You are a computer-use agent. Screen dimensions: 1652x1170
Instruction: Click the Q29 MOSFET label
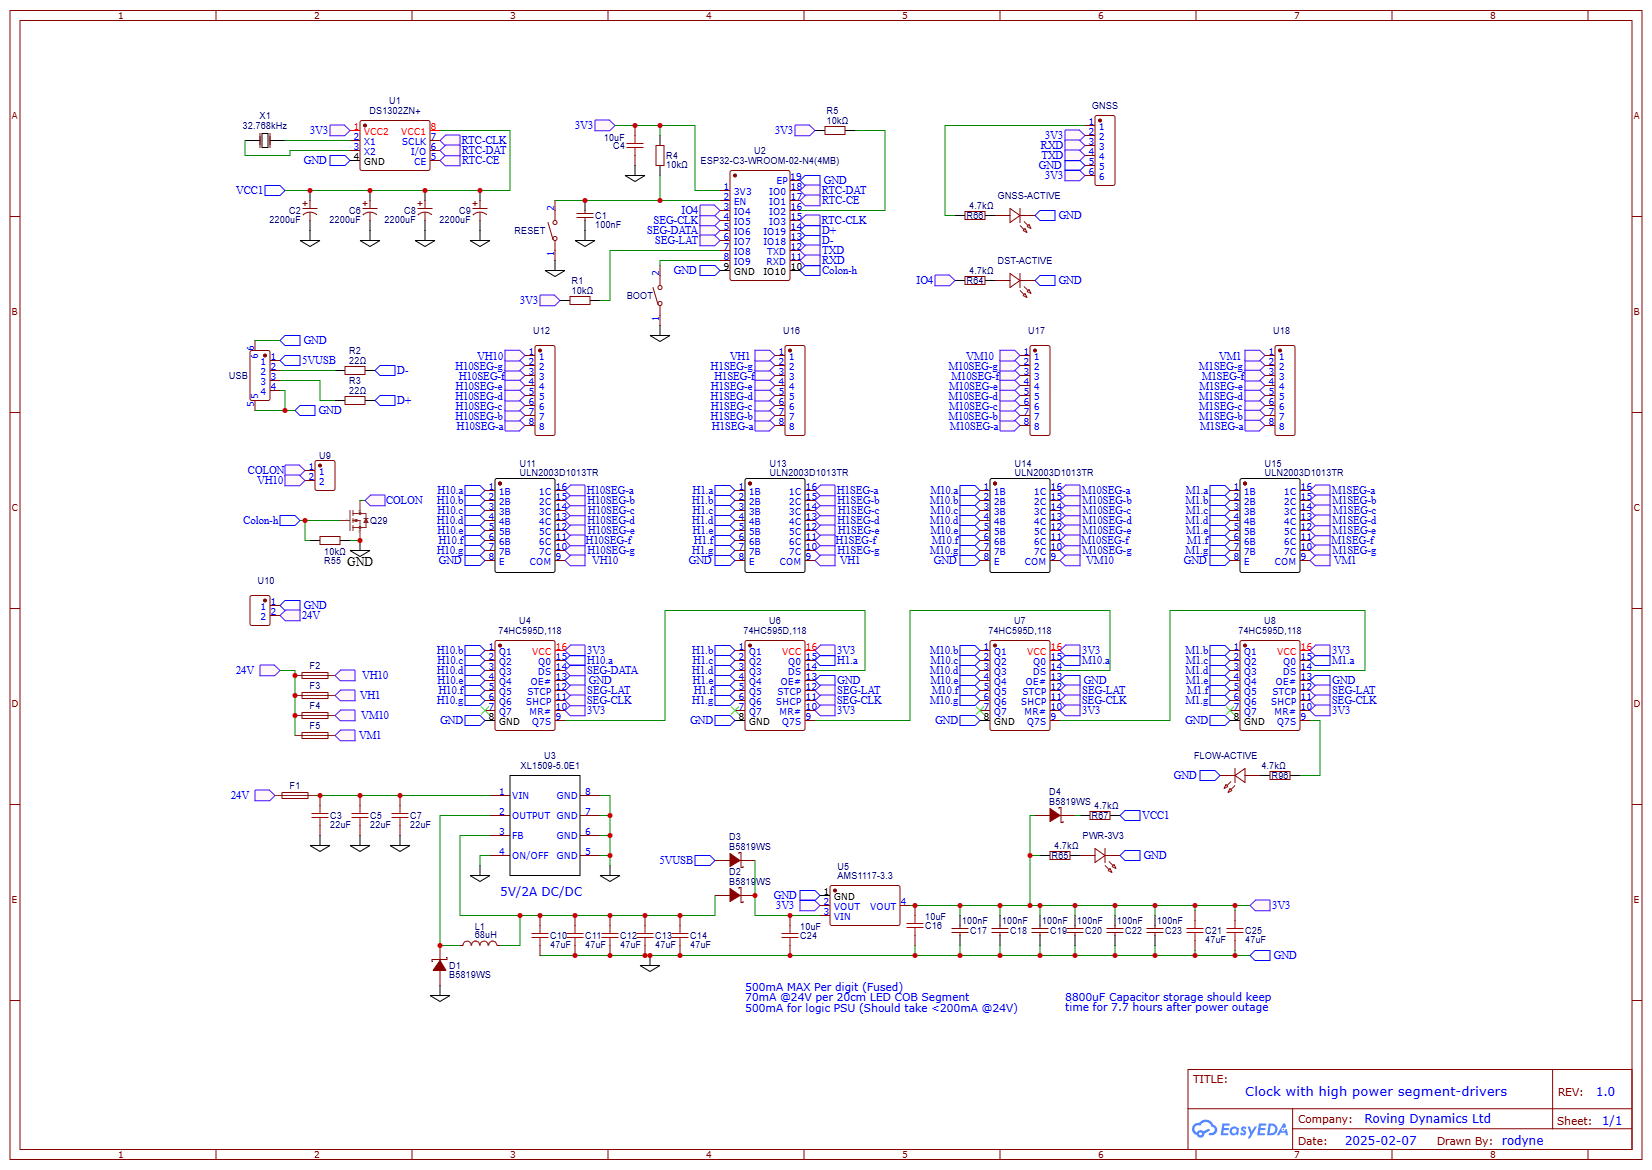(x=379, y=521)
